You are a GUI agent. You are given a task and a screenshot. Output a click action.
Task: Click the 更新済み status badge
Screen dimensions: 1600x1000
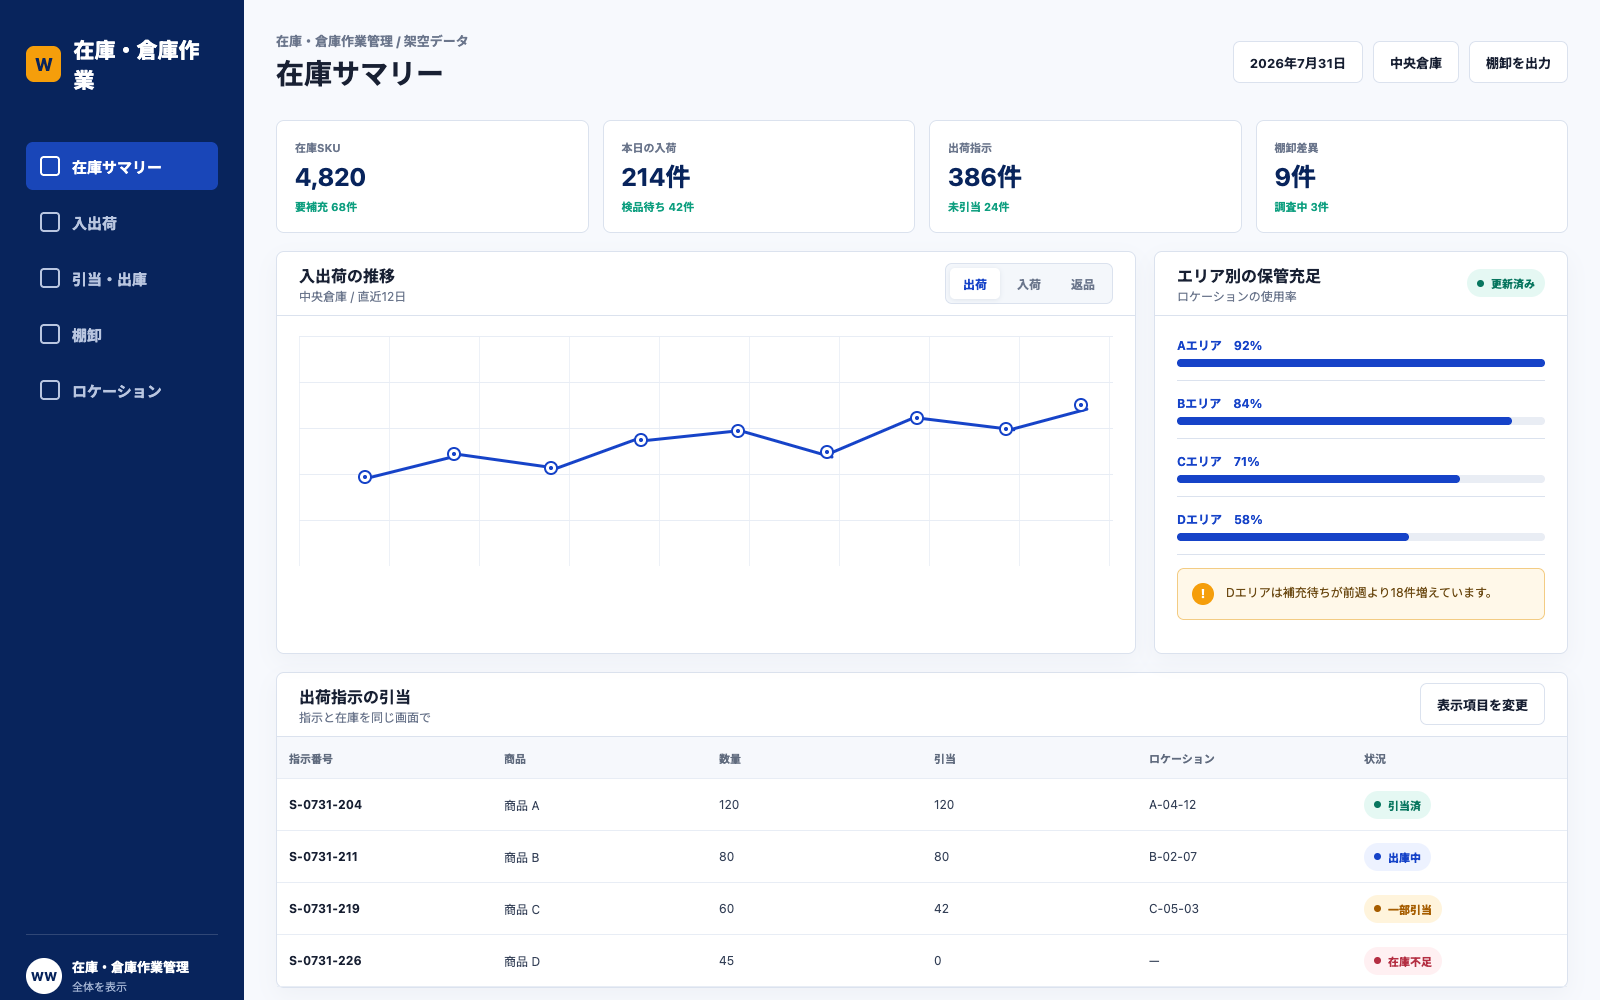[x=1506, y=284]
